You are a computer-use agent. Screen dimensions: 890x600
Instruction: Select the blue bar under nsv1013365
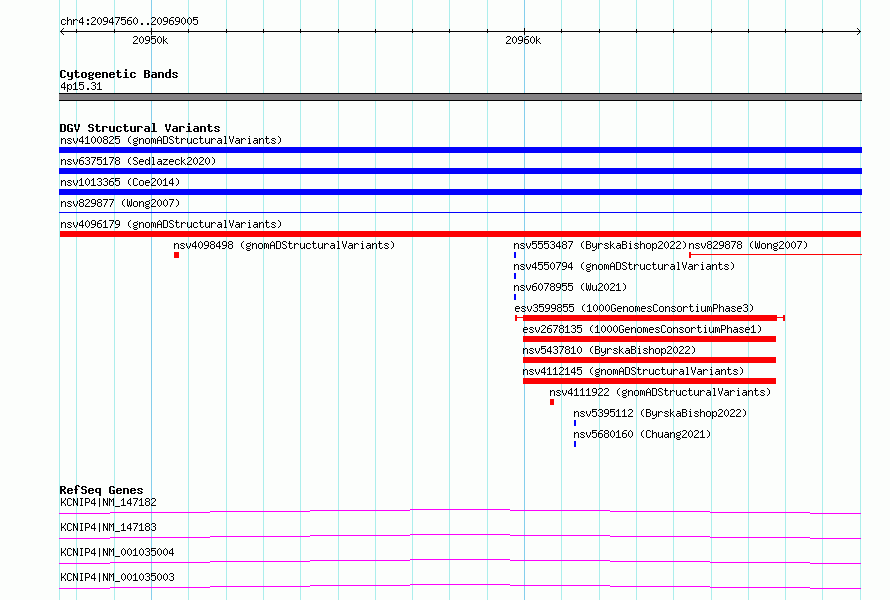(x=460, y=192)
